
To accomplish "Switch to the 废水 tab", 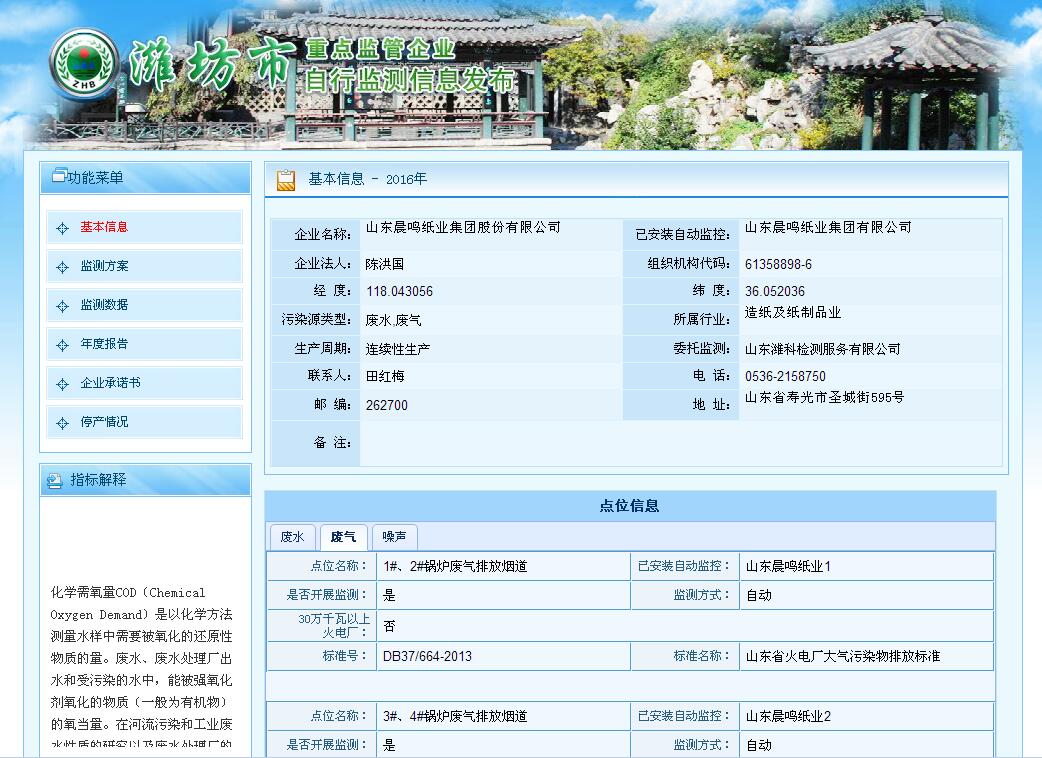I will coord(292,536).
